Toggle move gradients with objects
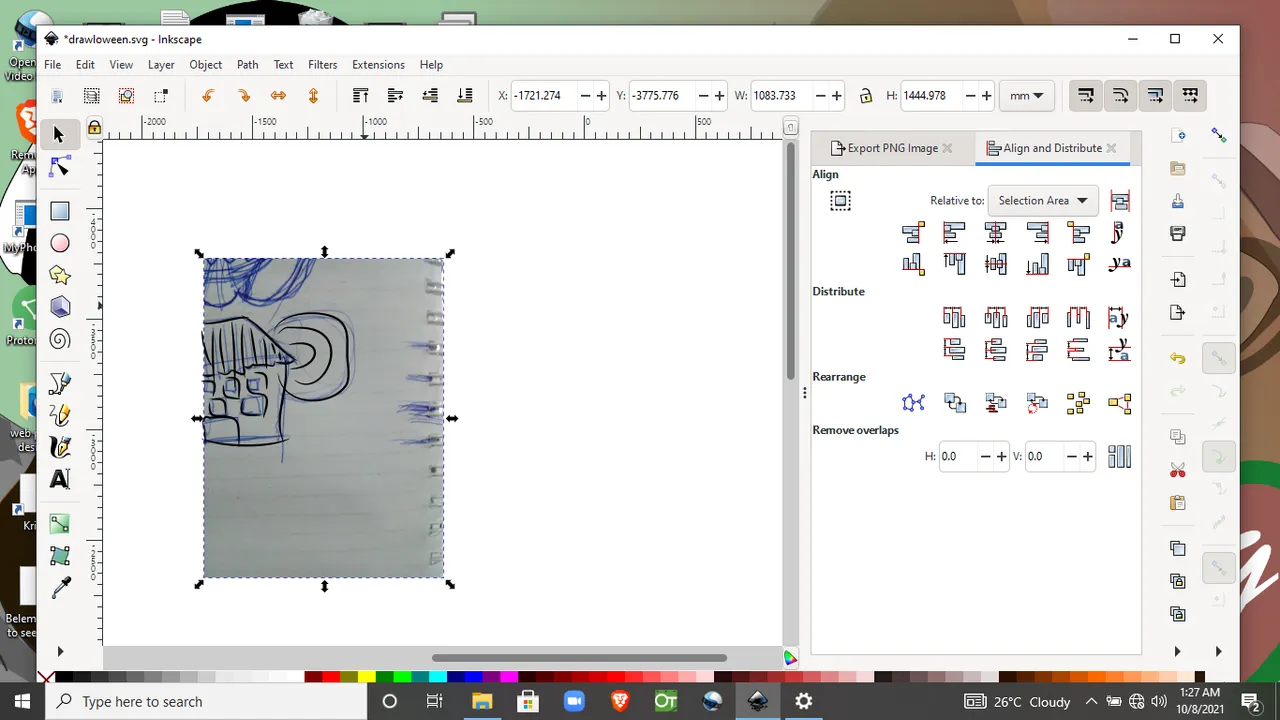Image resolution: width=1280 pixels, height=720 pixels. point(1155,96)
